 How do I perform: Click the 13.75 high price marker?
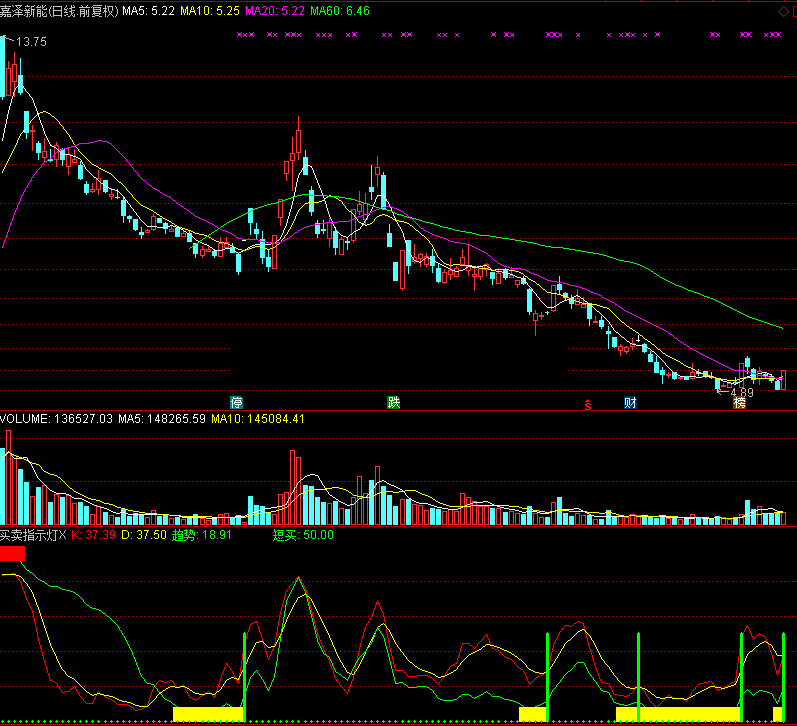(x=31, y=42)
